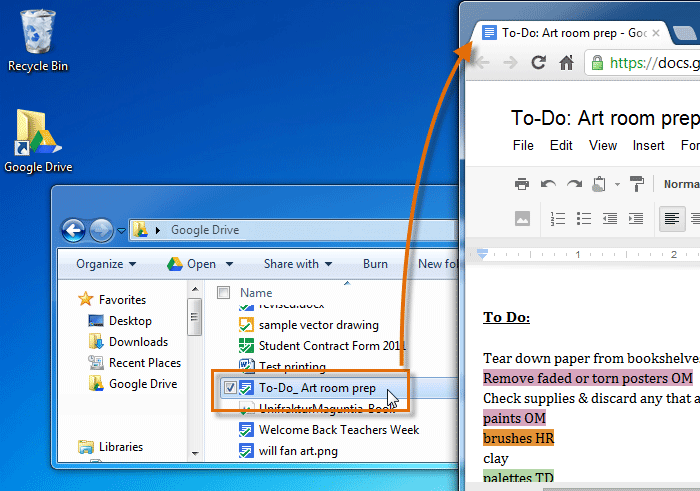Open the Edit menu in Google Docs
700x491 pixels.
point(561,146)
